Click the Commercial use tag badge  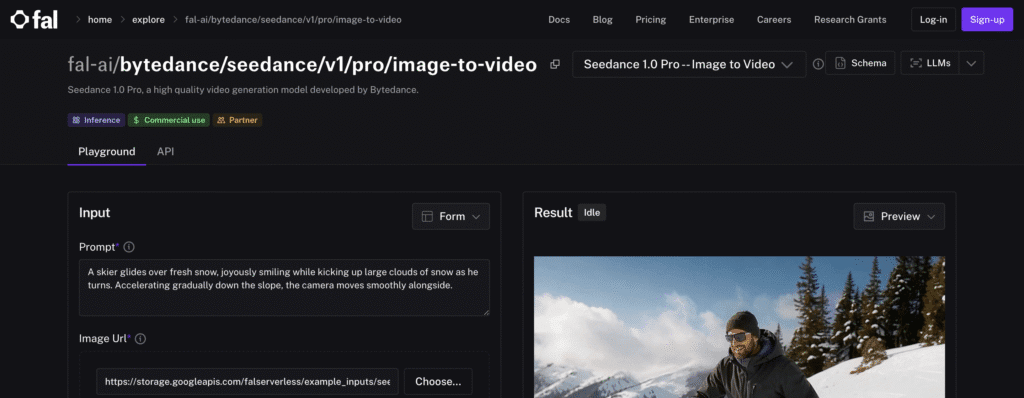pos(168,120)
